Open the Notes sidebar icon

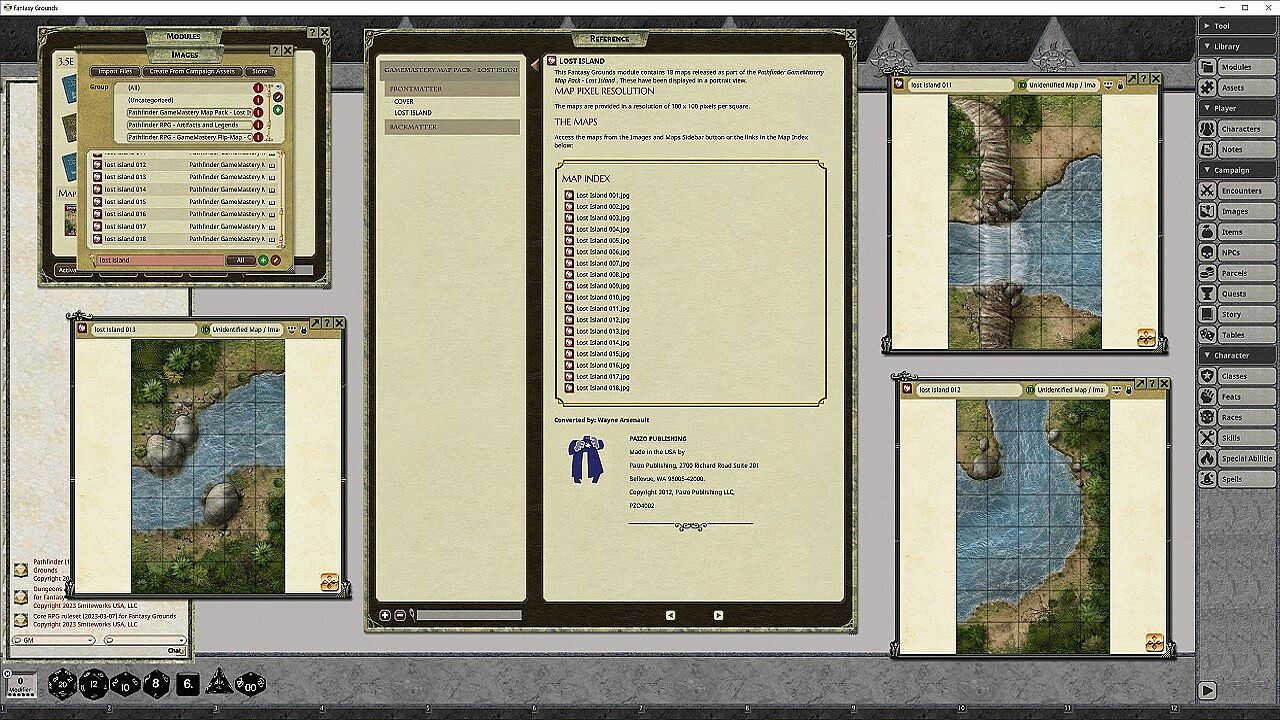tap(1207, 149)
